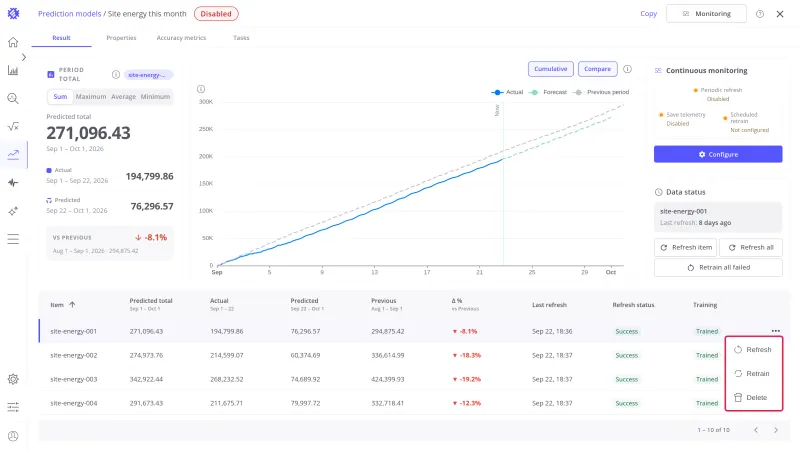Screen dimensions: 800x450
Task: Close the prediction model view
Action: (x=780, y=14)
